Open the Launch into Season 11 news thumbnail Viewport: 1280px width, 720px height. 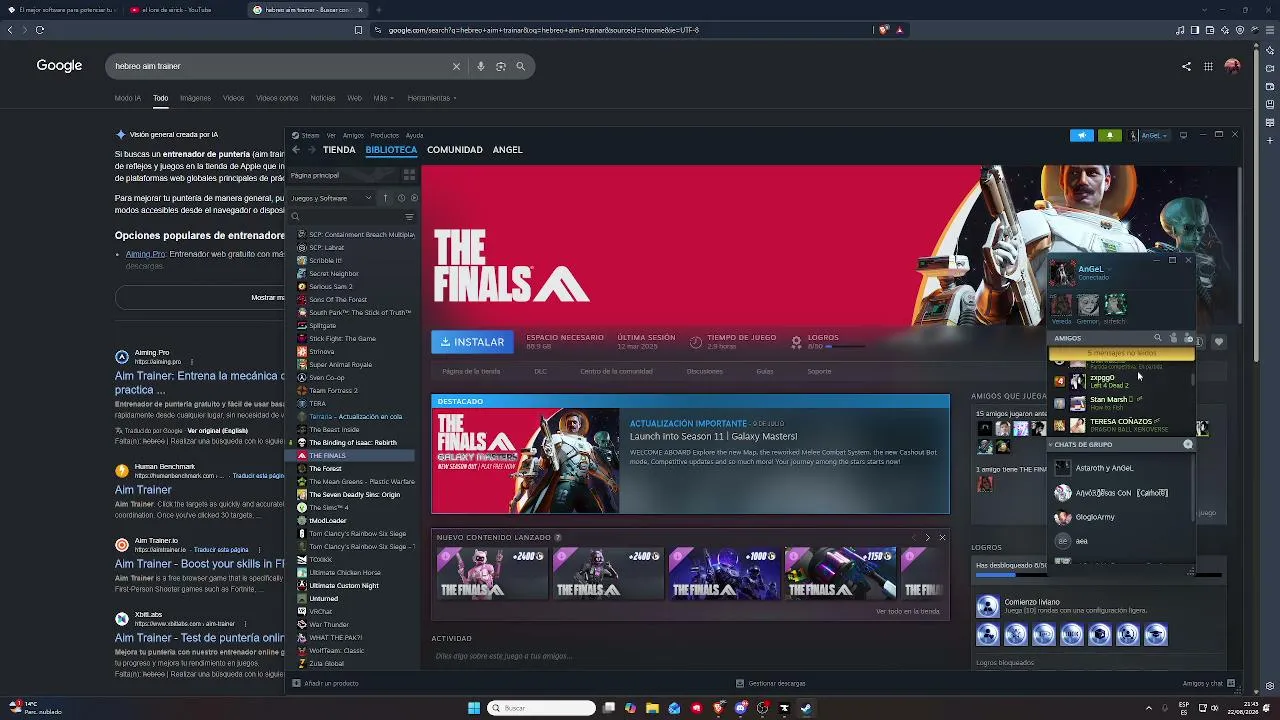tap(526, 461)
